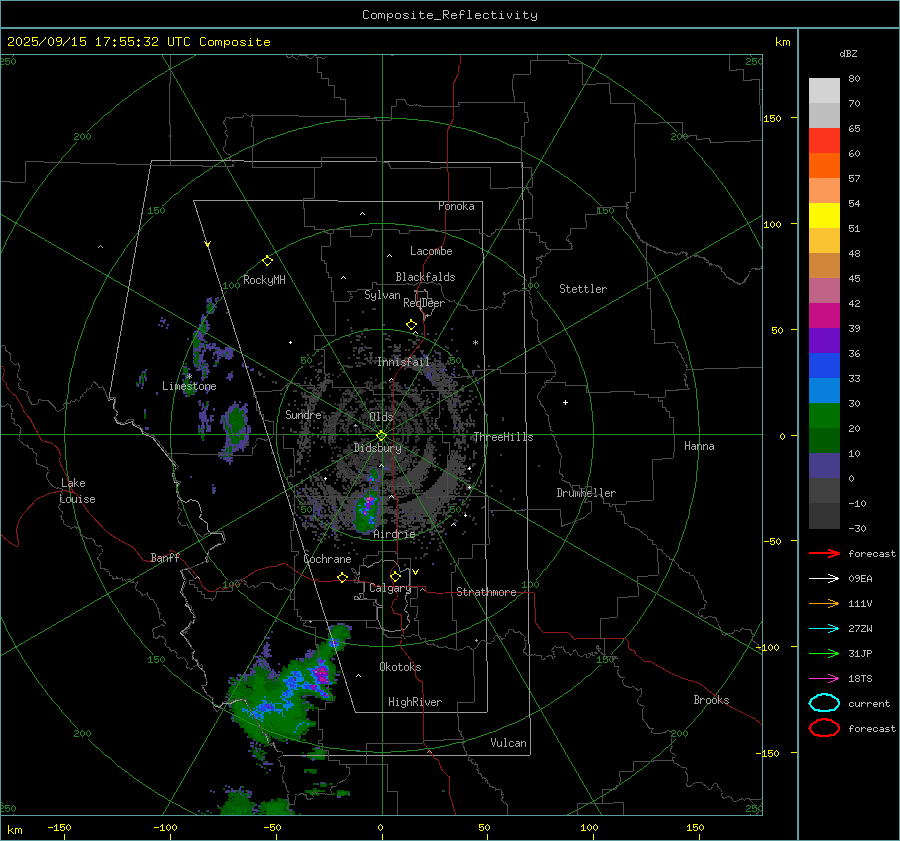Click the Didsbury label near radar center
900x841 pixels.
click(x=377, y=448)
